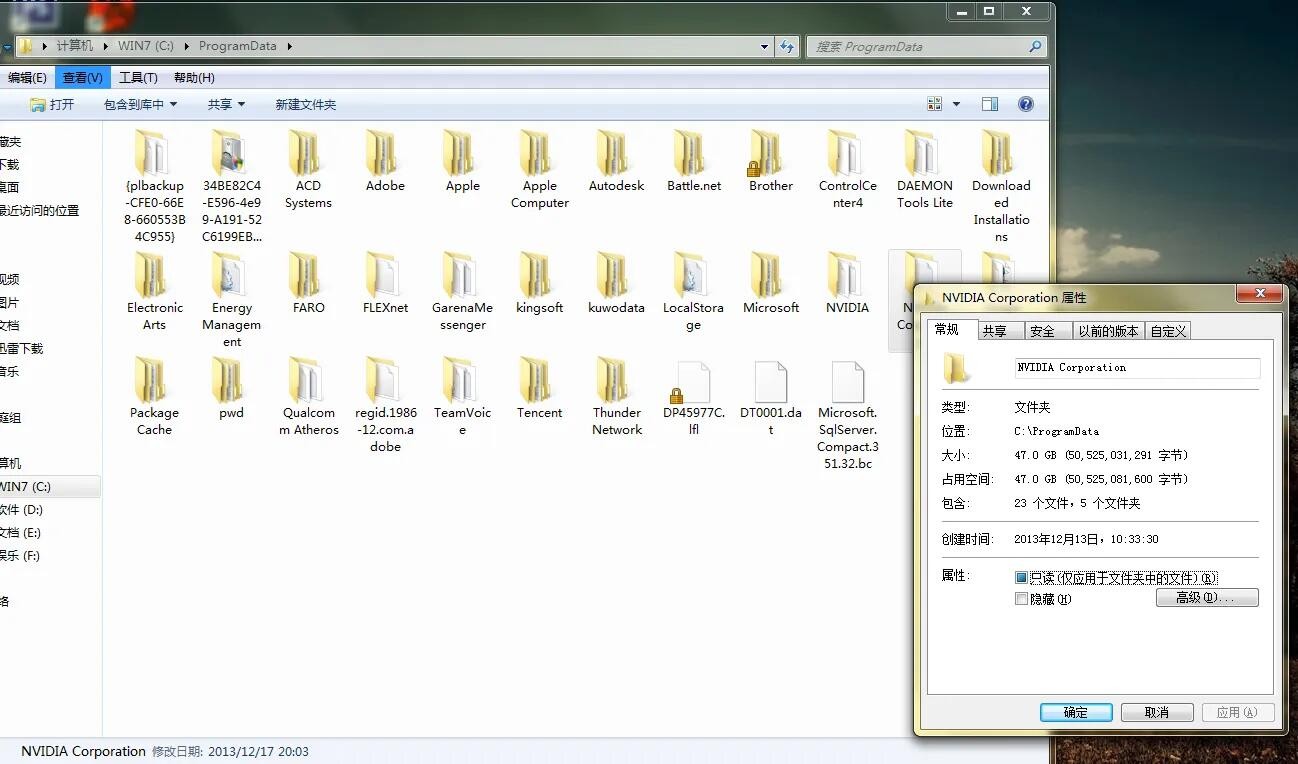Select the ControlCenter4 folder
Image resolution: width=1298 pixels, height=764 pixels.
[x=847, y=168]
